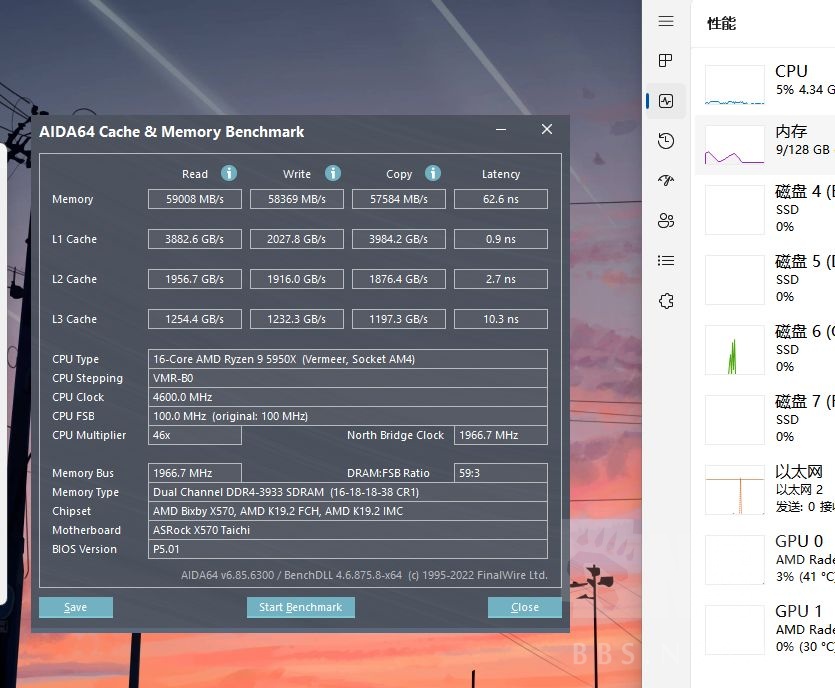Click info icon next to Write column
Viewport: 835px width, 688px height.
coord(333,173)
